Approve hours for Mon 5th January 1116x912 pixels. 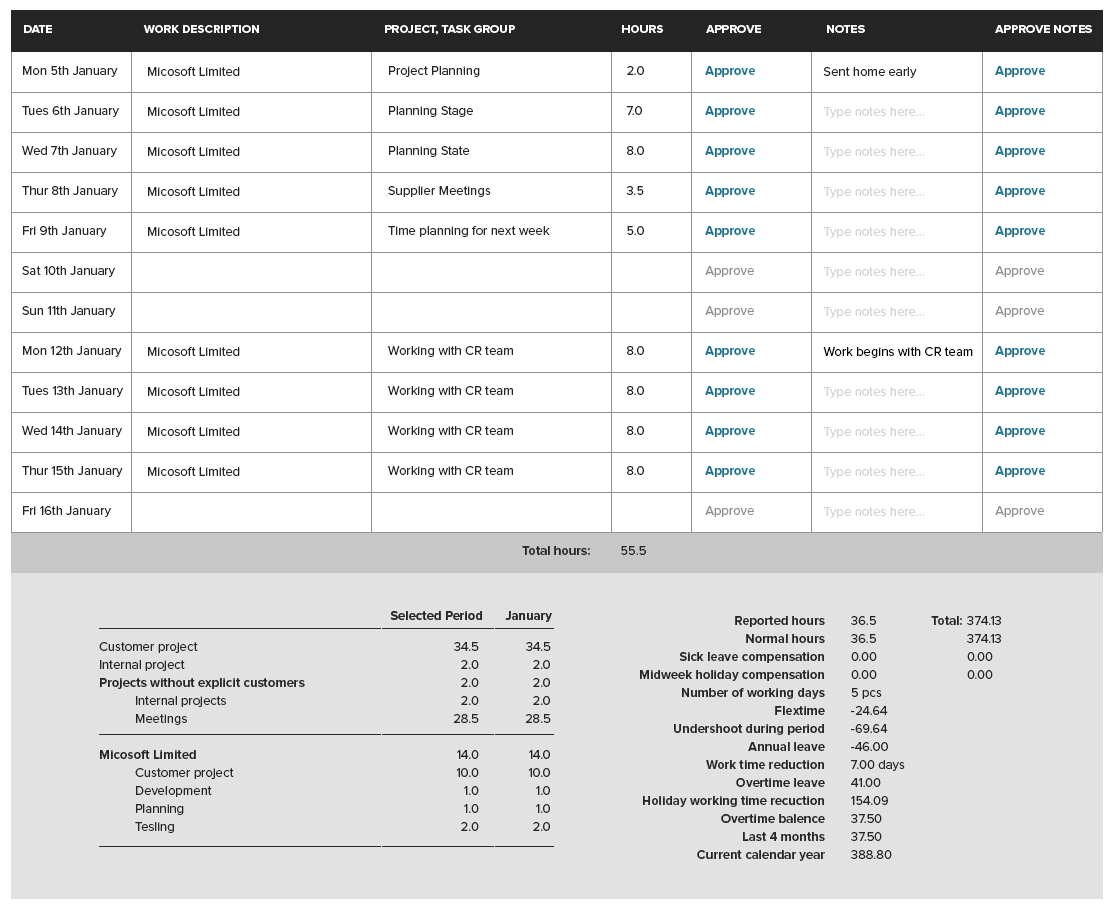[729, 71]
